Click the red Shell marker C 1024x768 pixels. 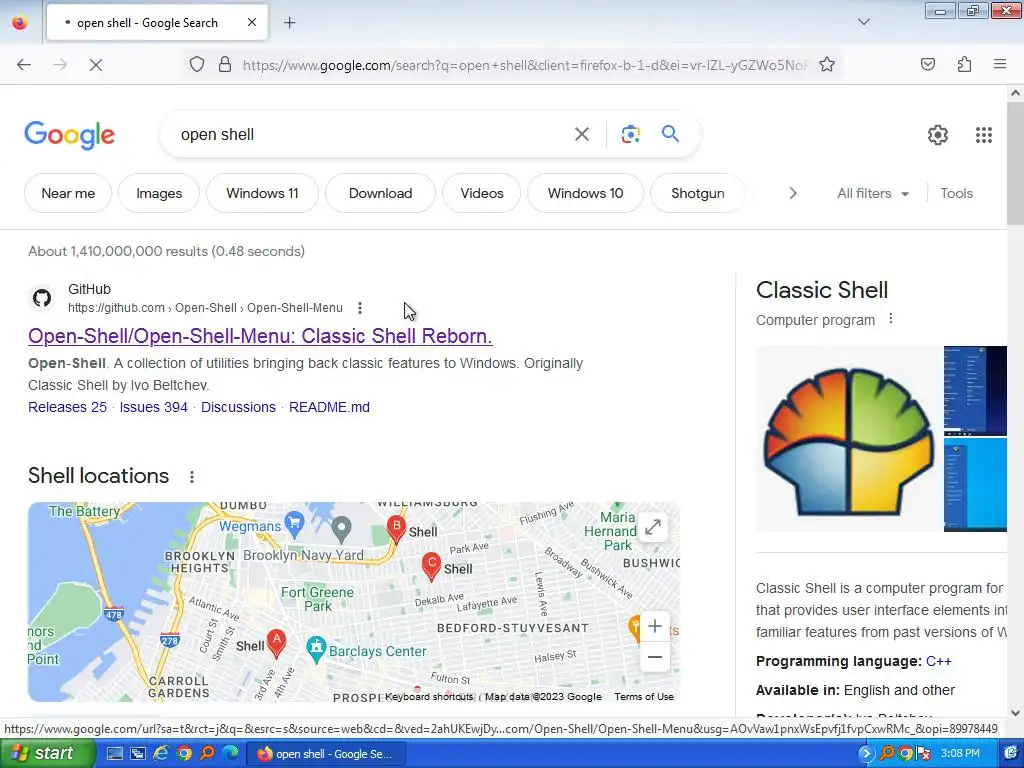pyautogui.click(x=431, y=566)
